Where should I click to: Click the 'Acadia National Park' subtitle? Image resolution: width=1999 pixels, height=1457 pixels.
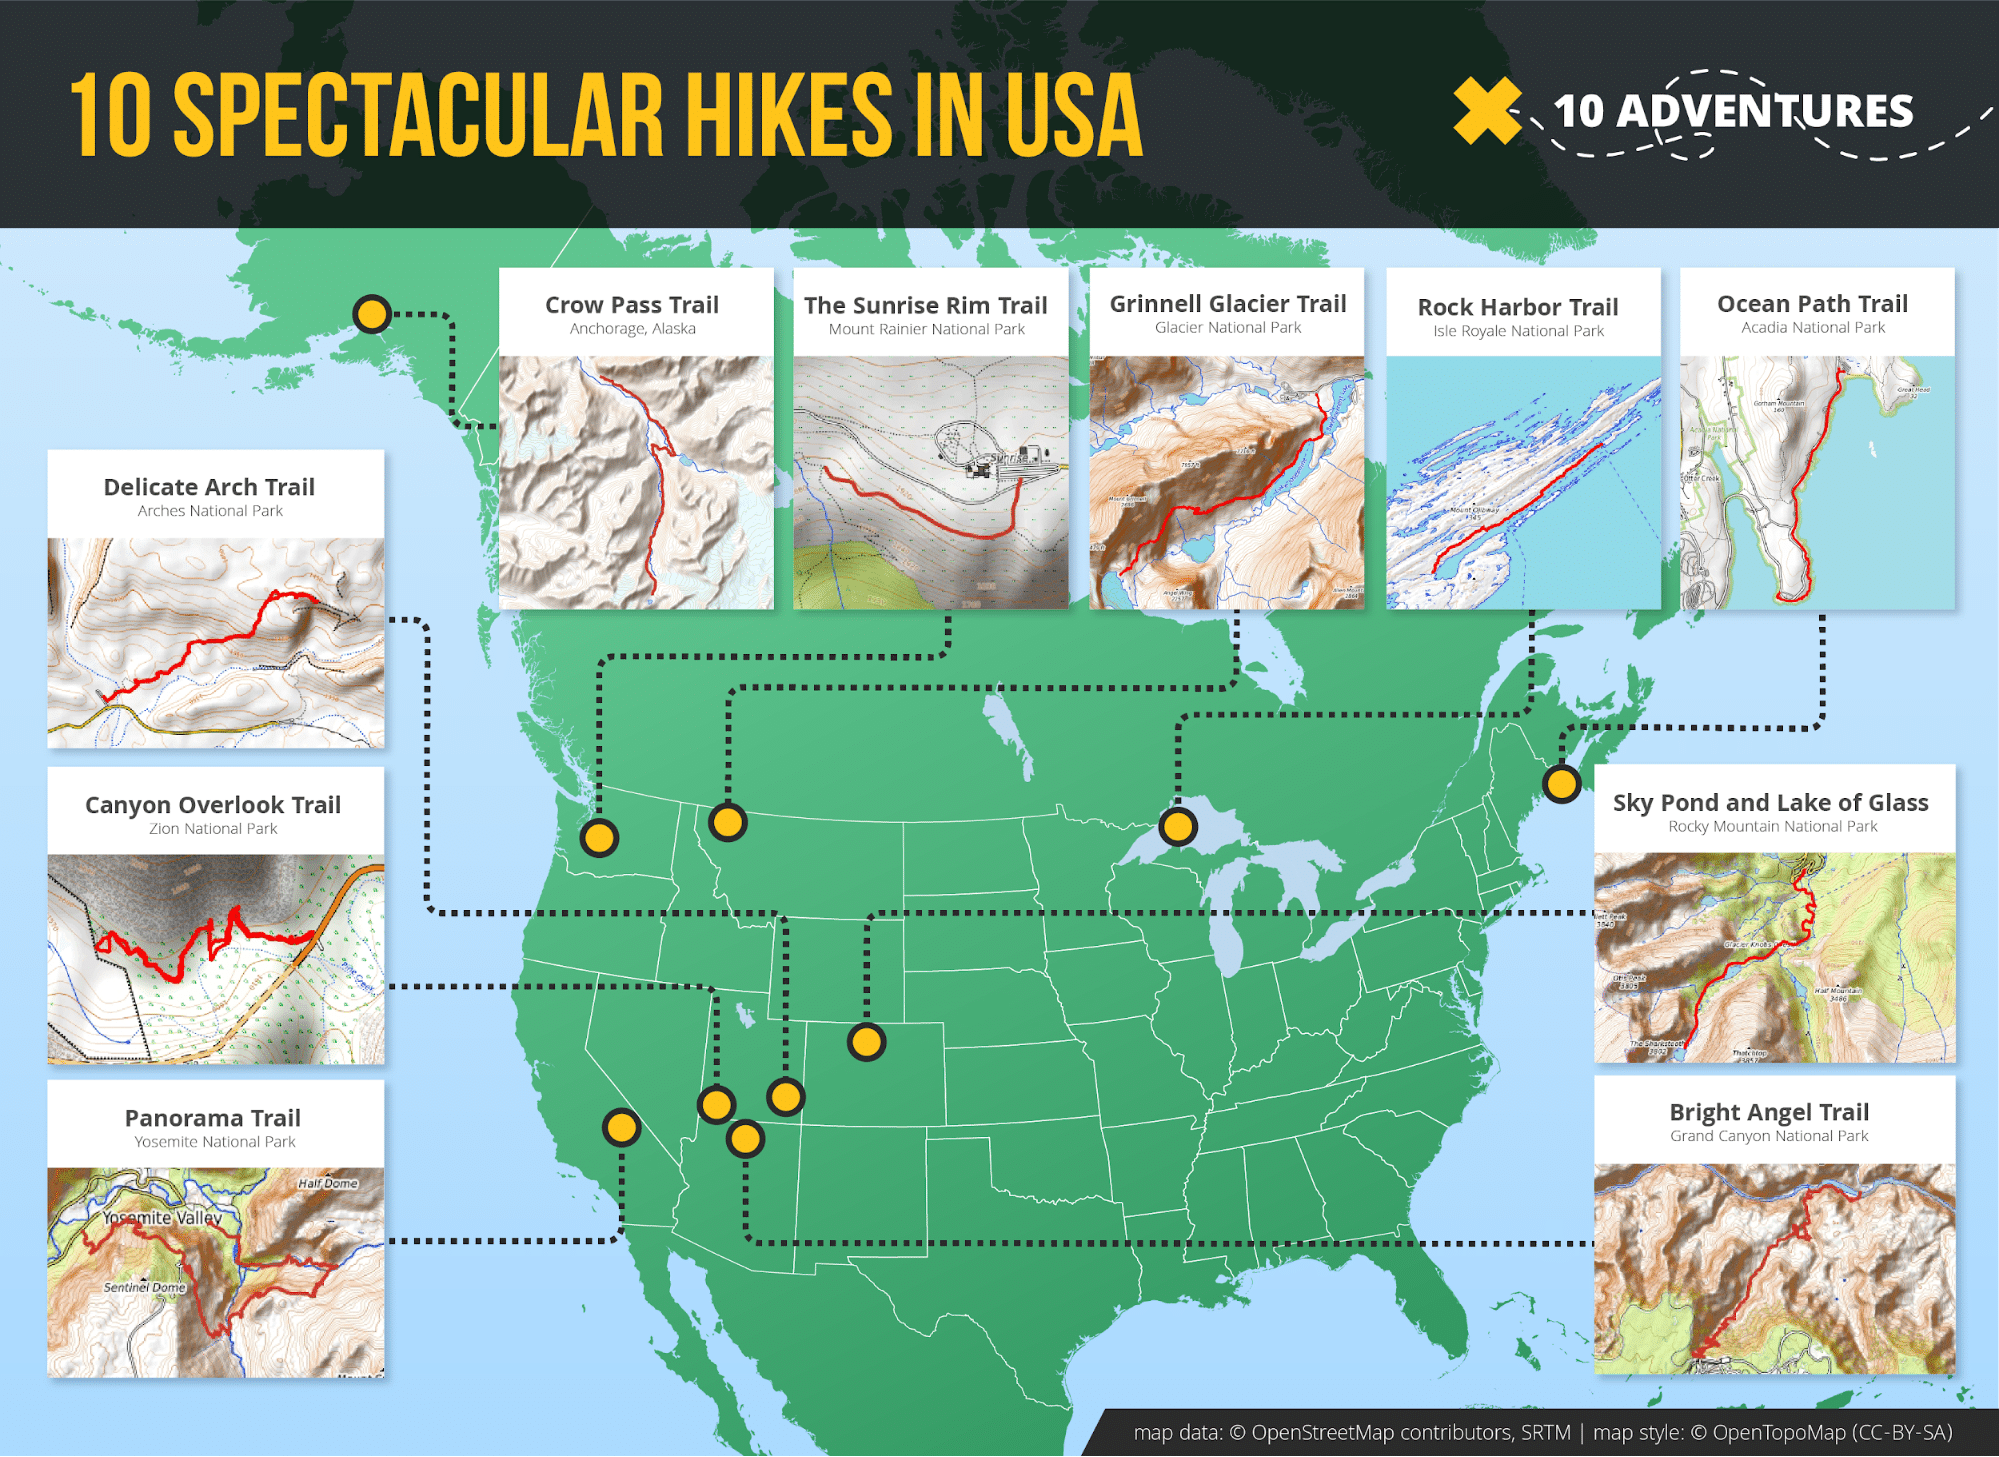click(x=1812, y=327)
